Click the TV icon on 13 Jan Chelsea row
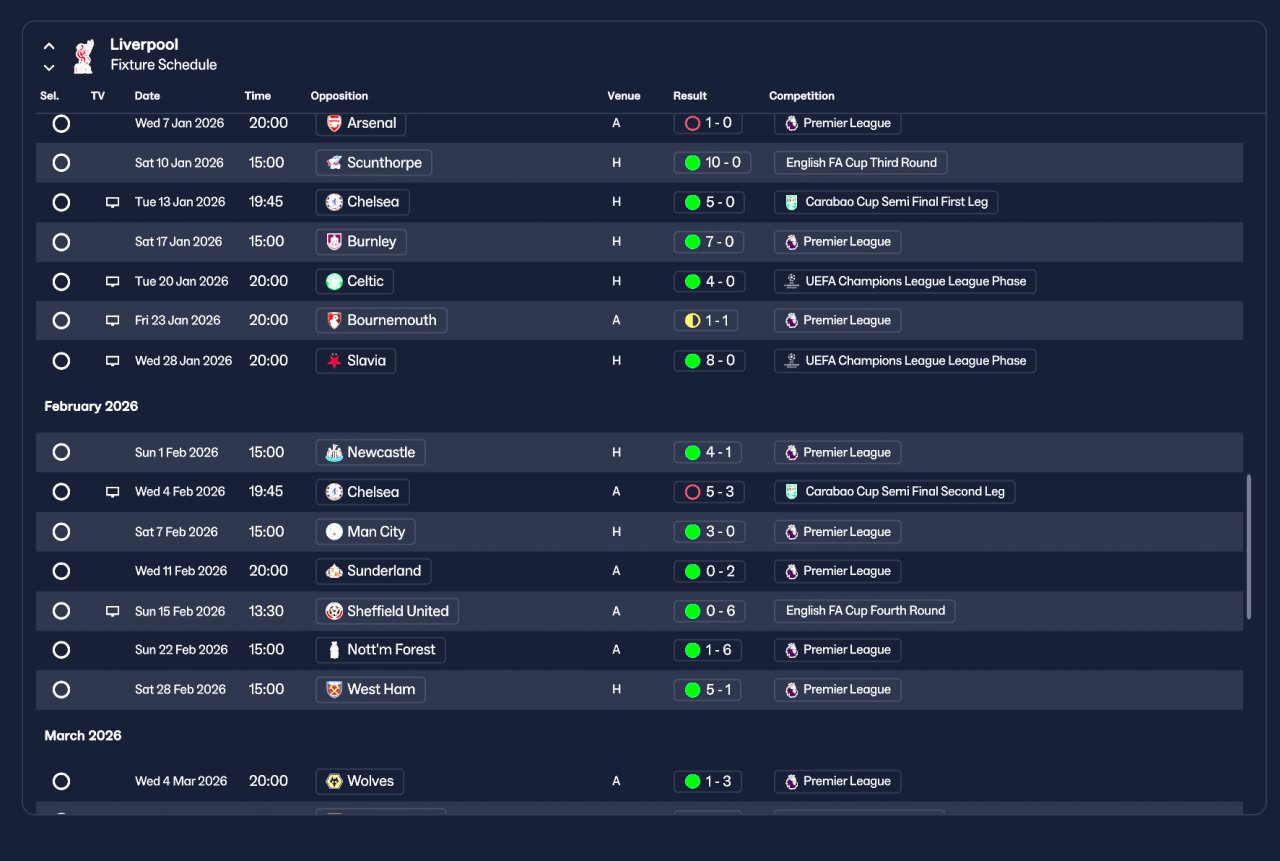The height and width of the screenshot is (861, 1280). 113,203
